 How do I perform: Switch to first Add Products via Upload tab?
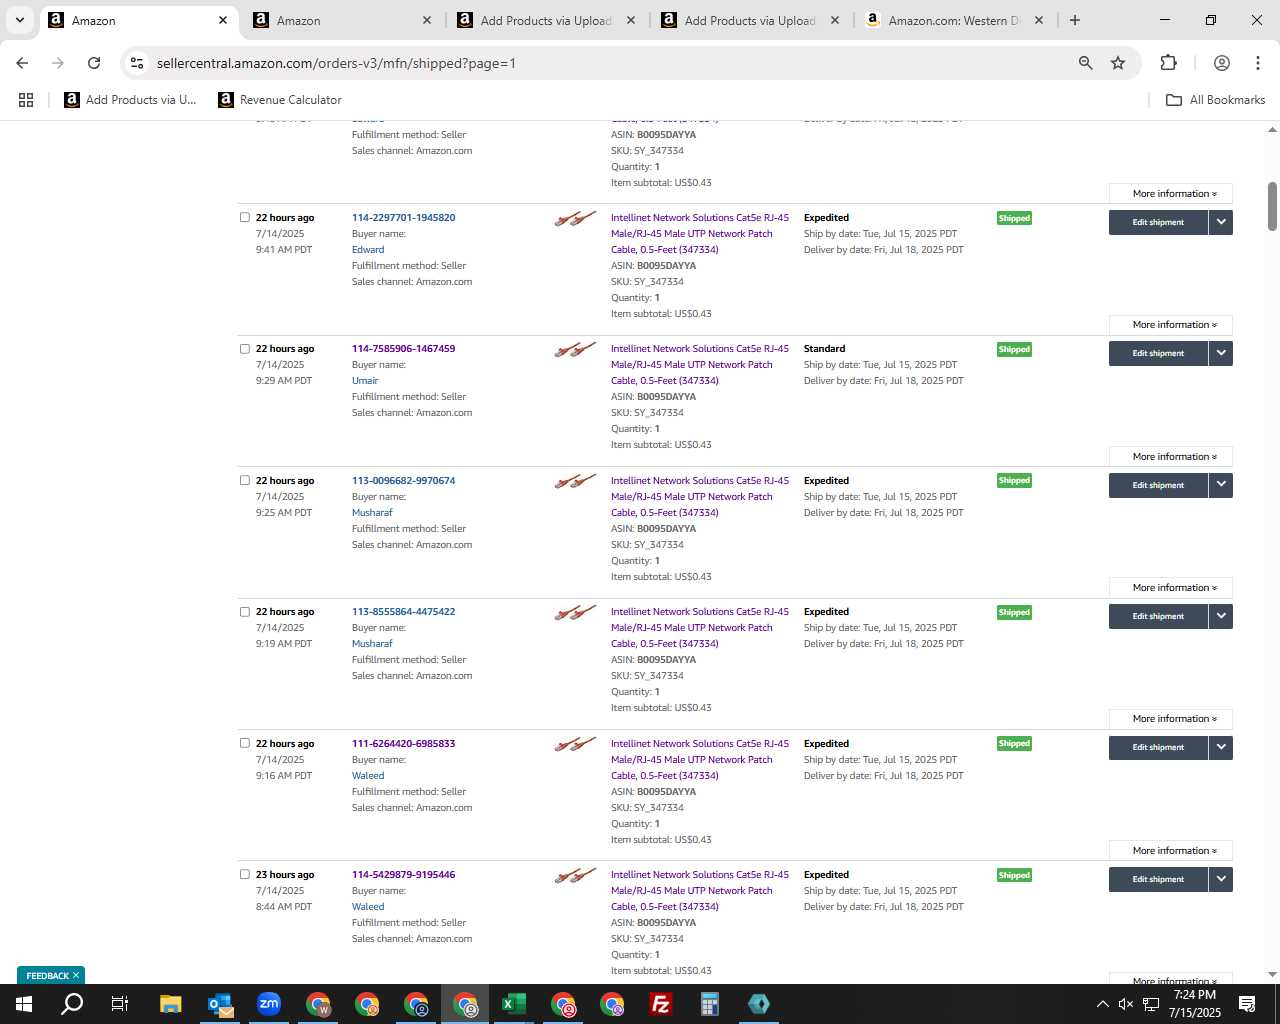pyautogui.click(x=545, y=20)
